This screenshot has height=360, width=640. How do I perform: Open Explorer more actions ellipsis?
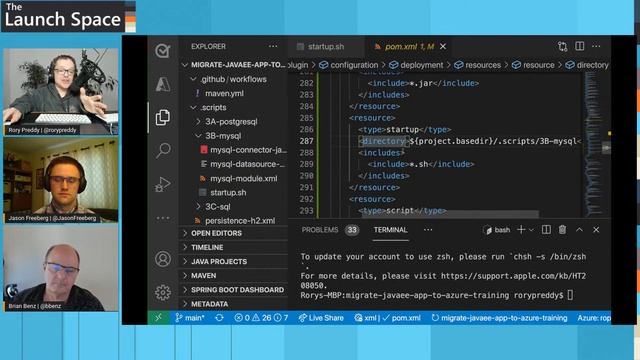click(x=273, y=47)
